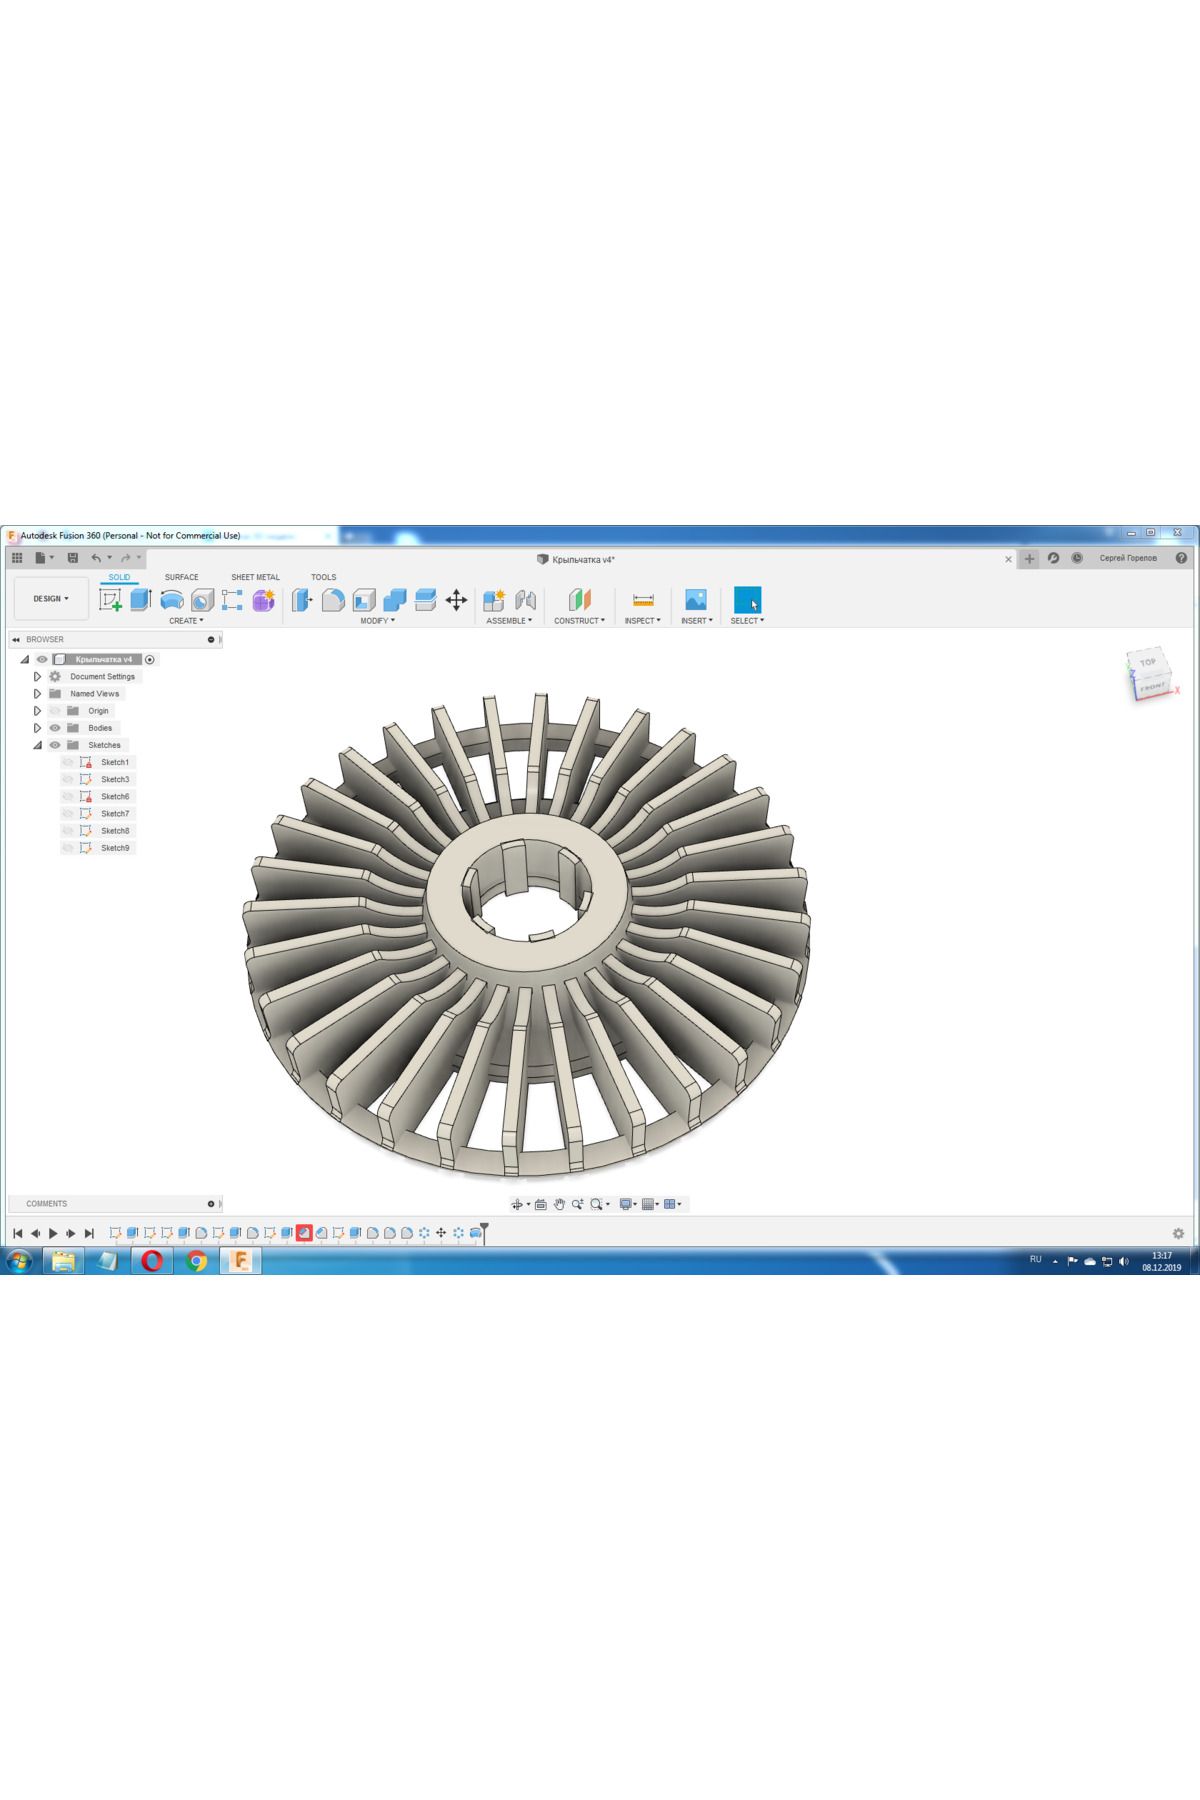
Task: Switch to the SHEET METAL tab
Action: click(255, 577)
